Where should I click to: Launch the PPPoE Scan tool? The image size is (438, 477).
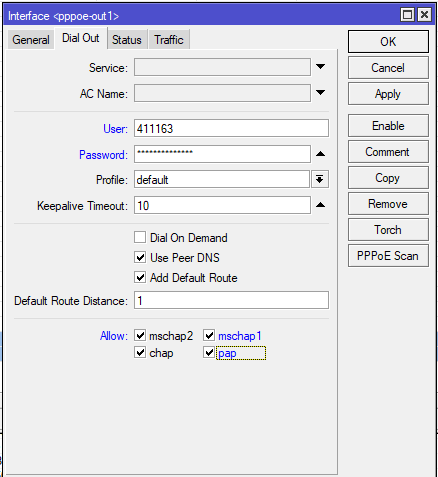(x=388, y=256)
